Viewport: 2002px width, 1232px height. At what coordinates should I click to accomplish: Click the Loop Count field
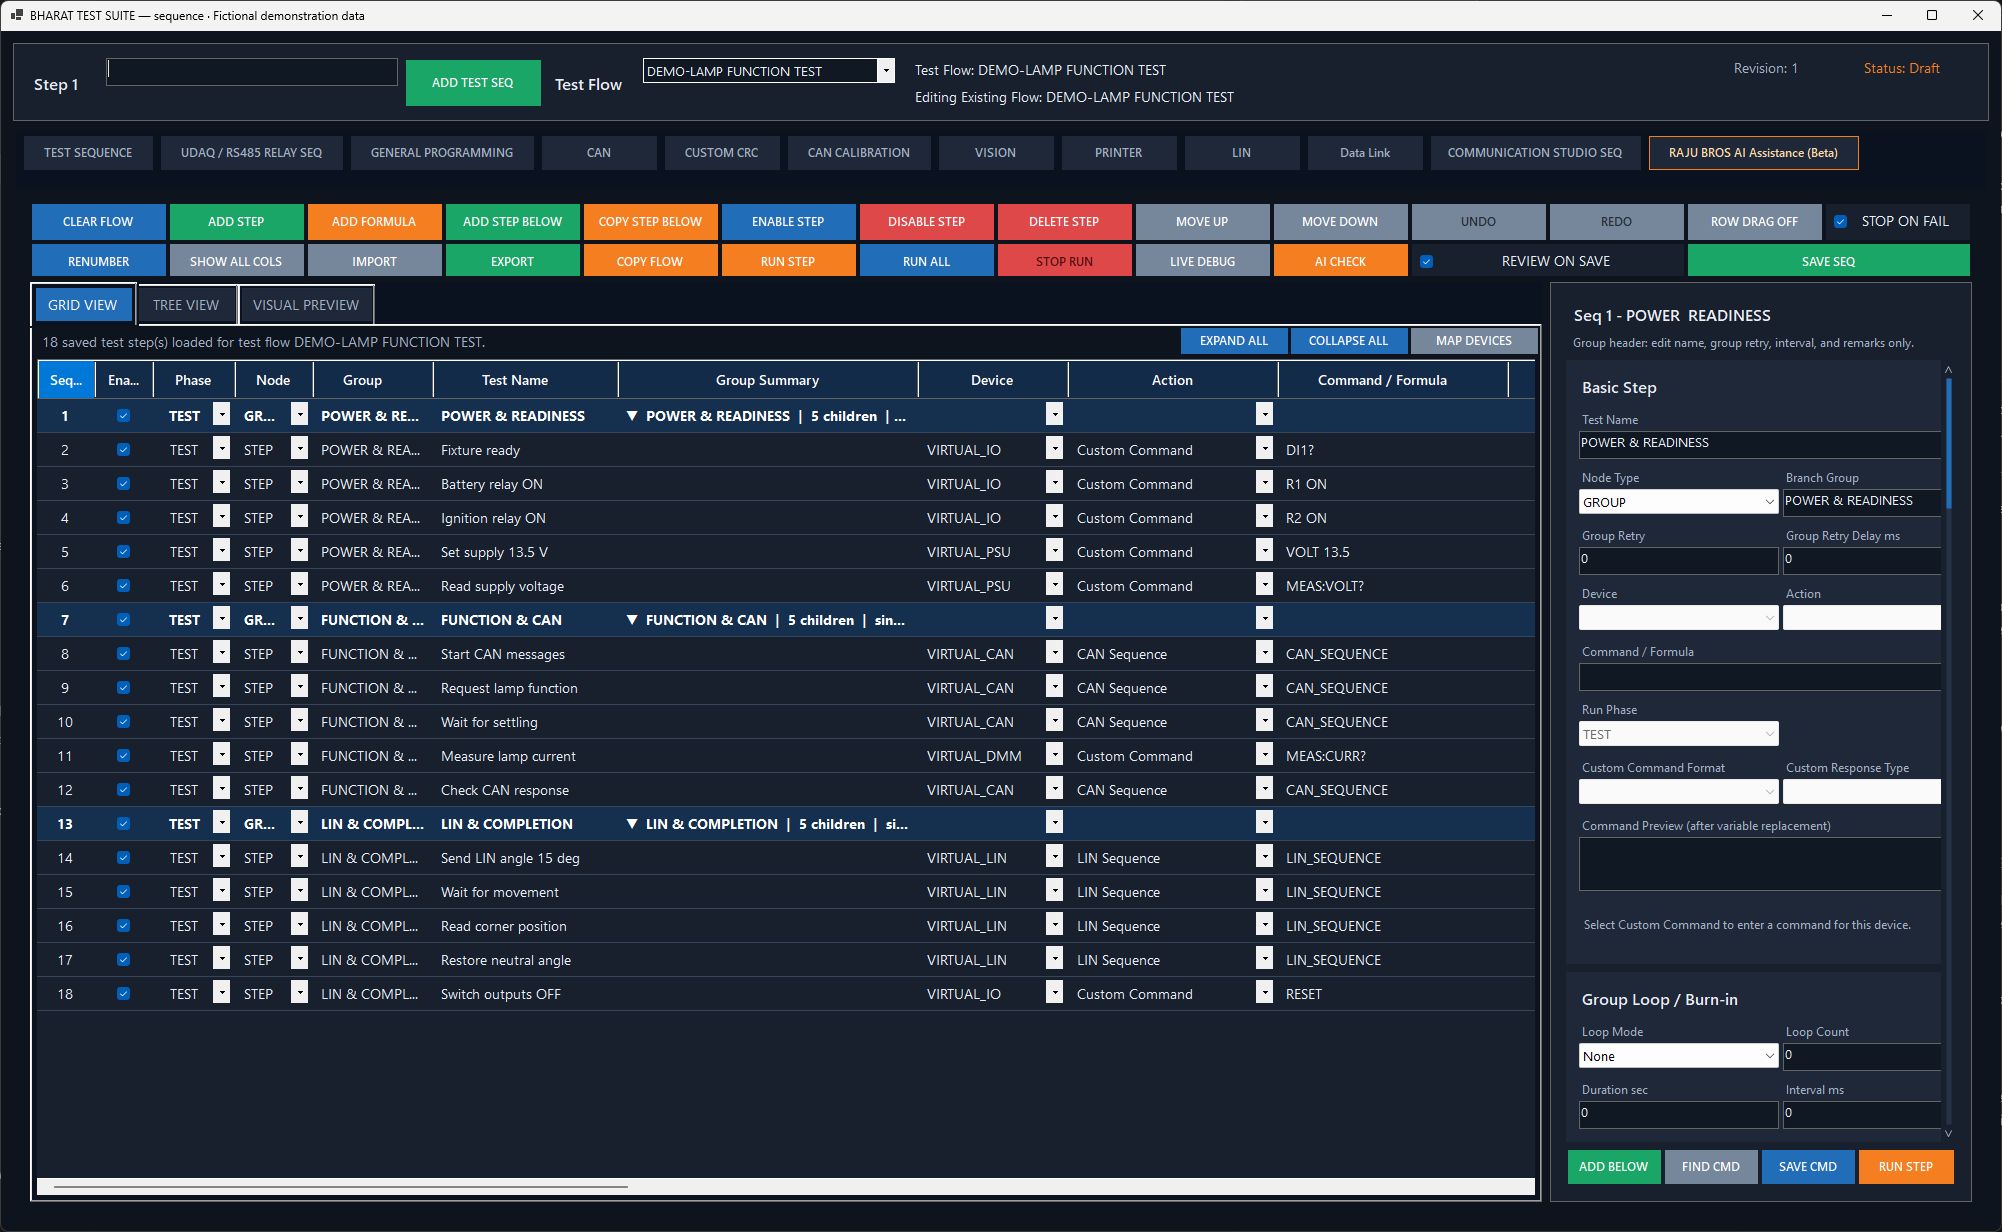pyautogui.click(x=1862, y=1056)
